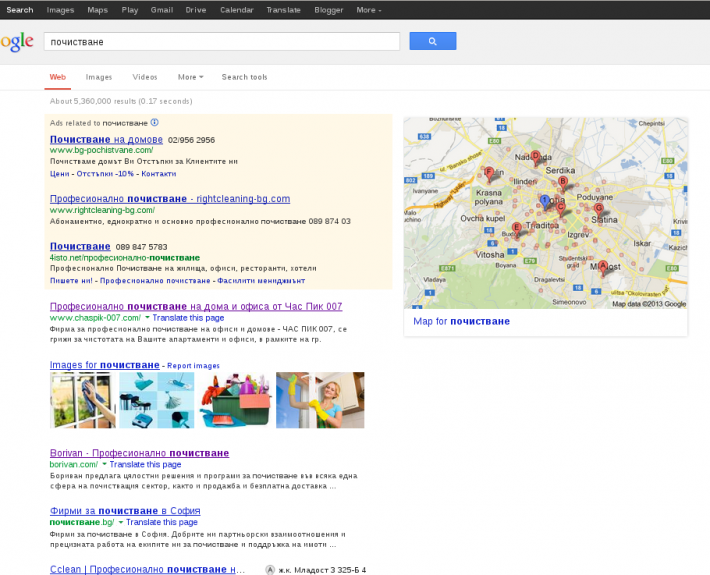The width and height of the screenshot is (710, 575).
Task: Open the arrow next to почистване.bg URL
Action: (x=121, y=522)
